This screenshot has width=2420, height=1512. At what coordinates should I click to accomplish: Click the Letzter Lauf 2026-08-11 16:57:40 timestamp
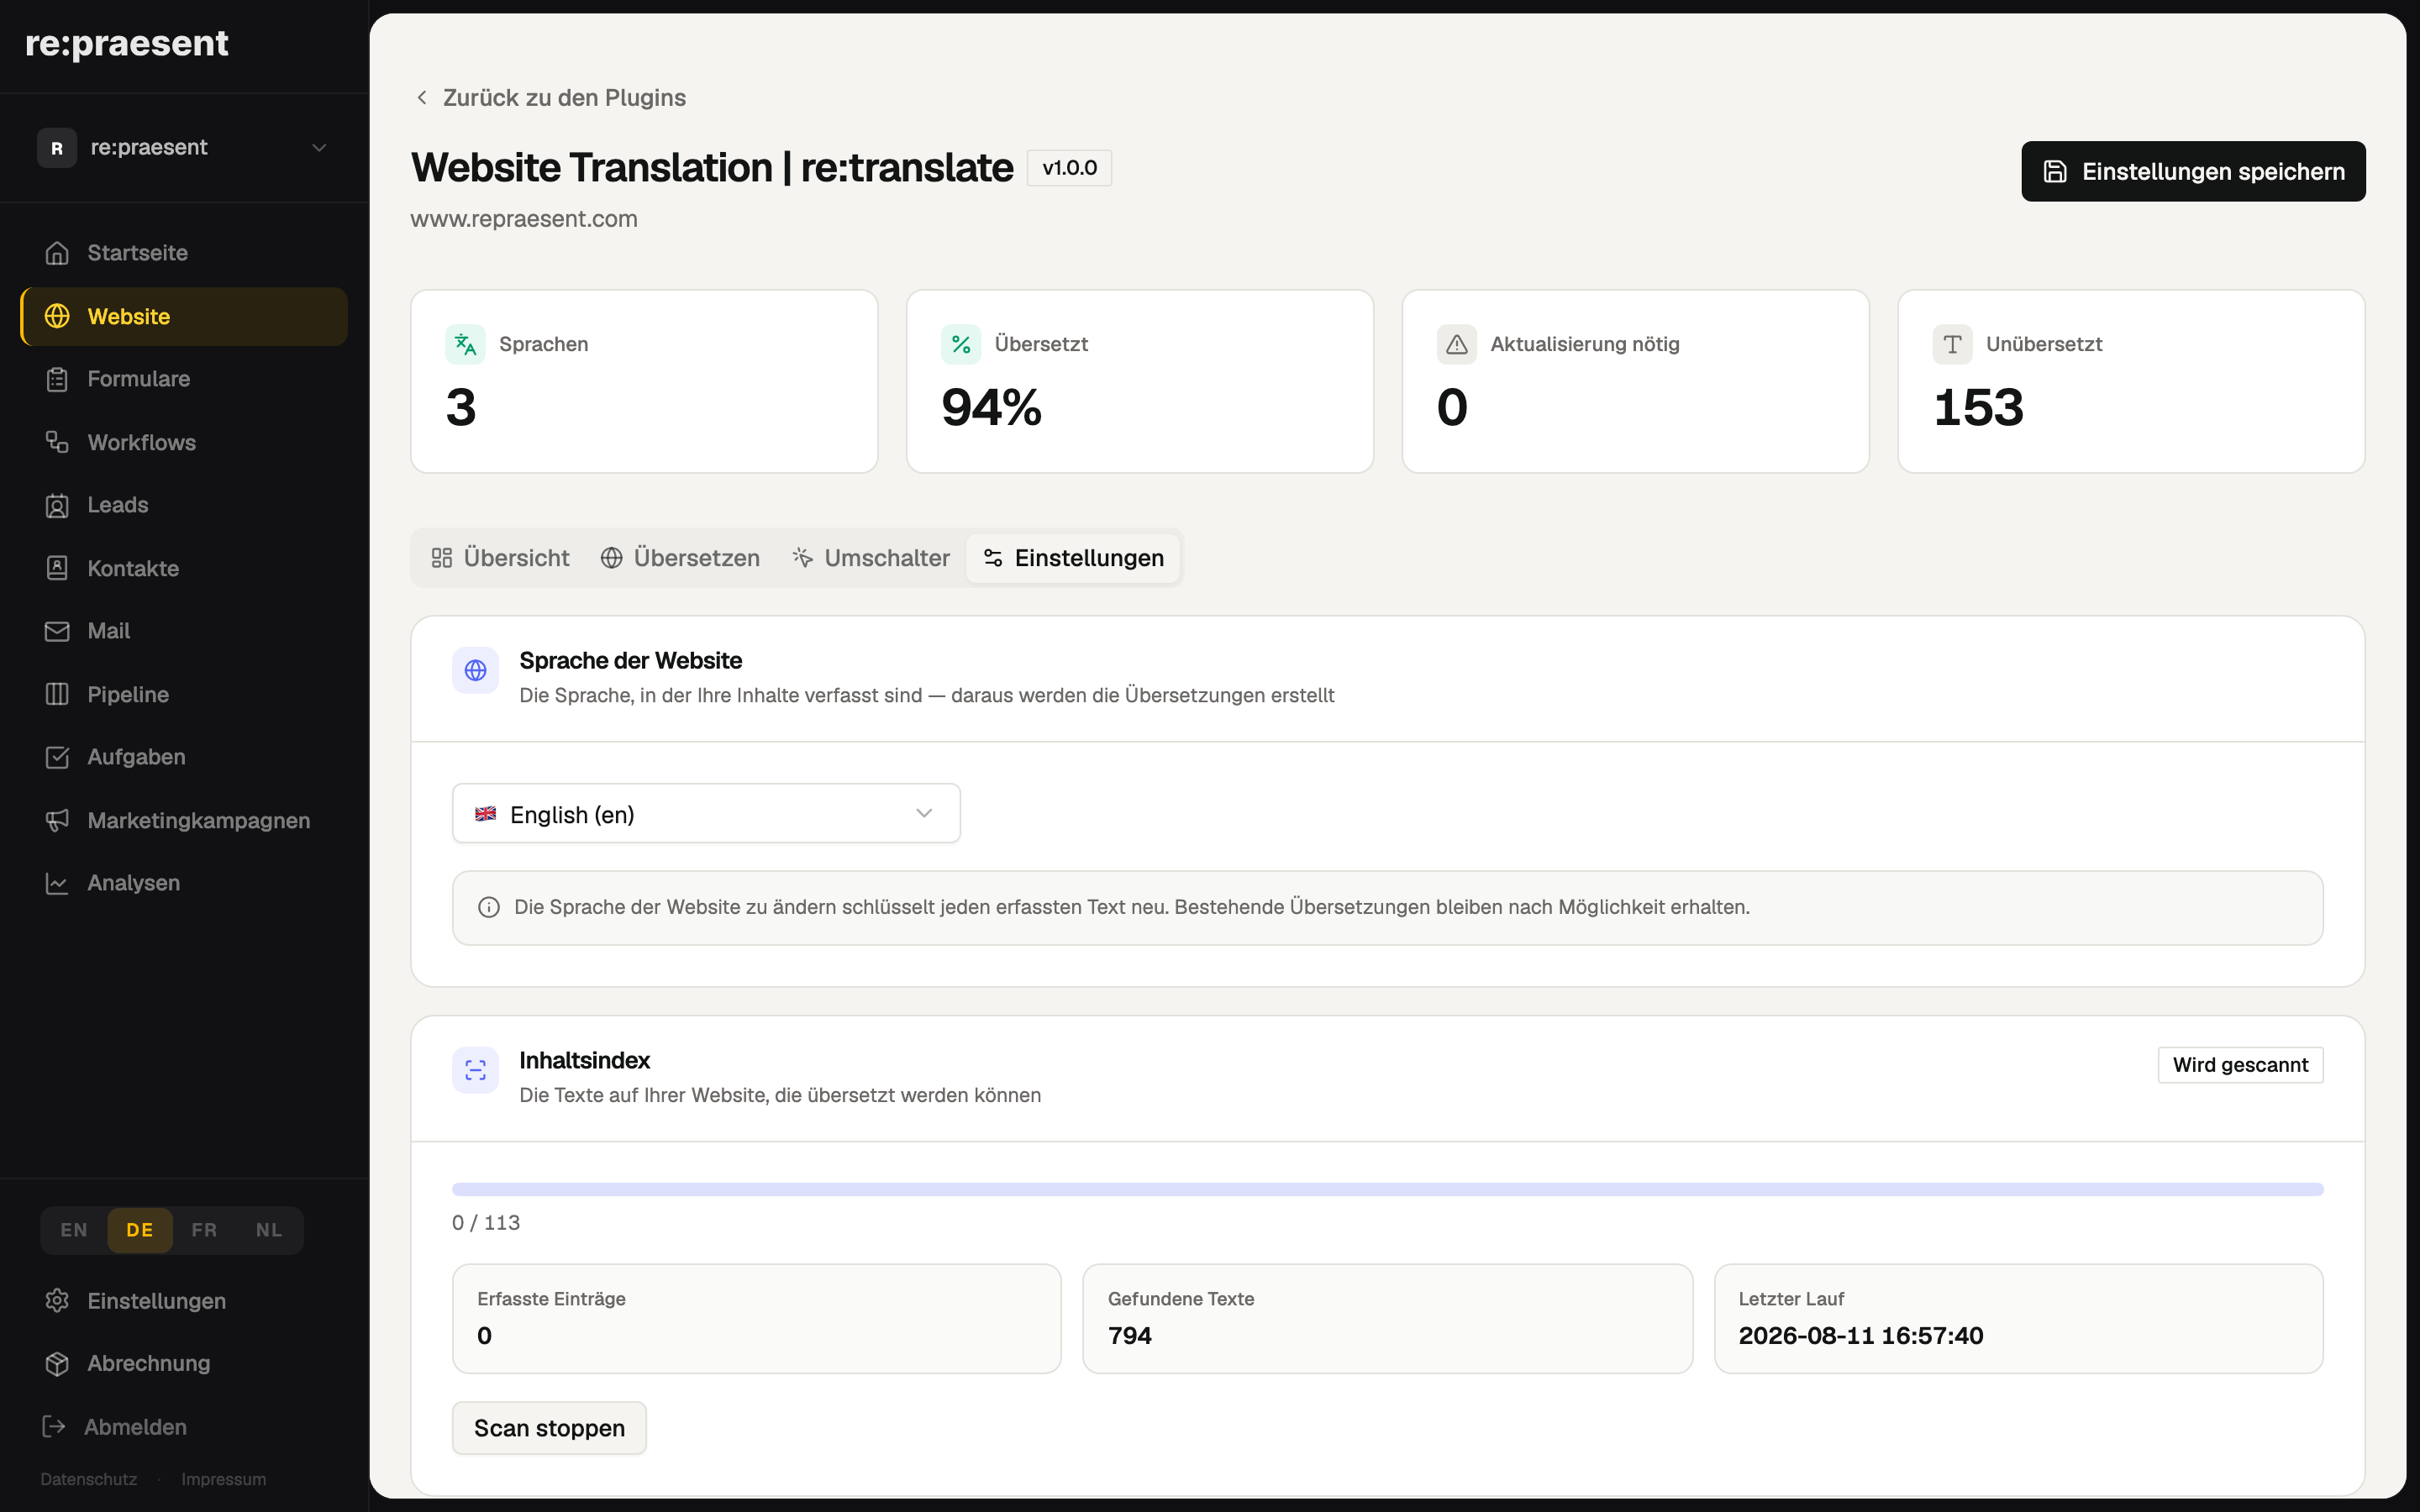pyautogui.click(x=1861, y=1336)
